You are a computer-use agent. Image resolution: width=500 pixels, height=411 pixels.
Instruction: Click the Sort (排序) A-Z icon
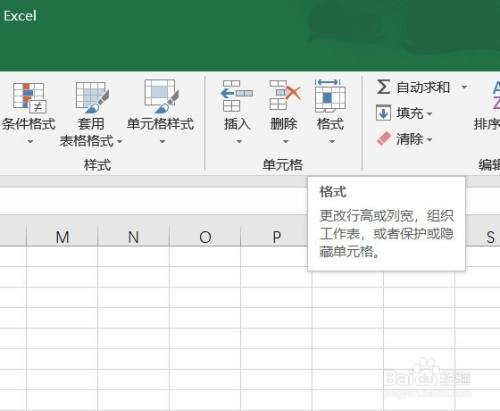pyautogui.click(x=496, y=95)
